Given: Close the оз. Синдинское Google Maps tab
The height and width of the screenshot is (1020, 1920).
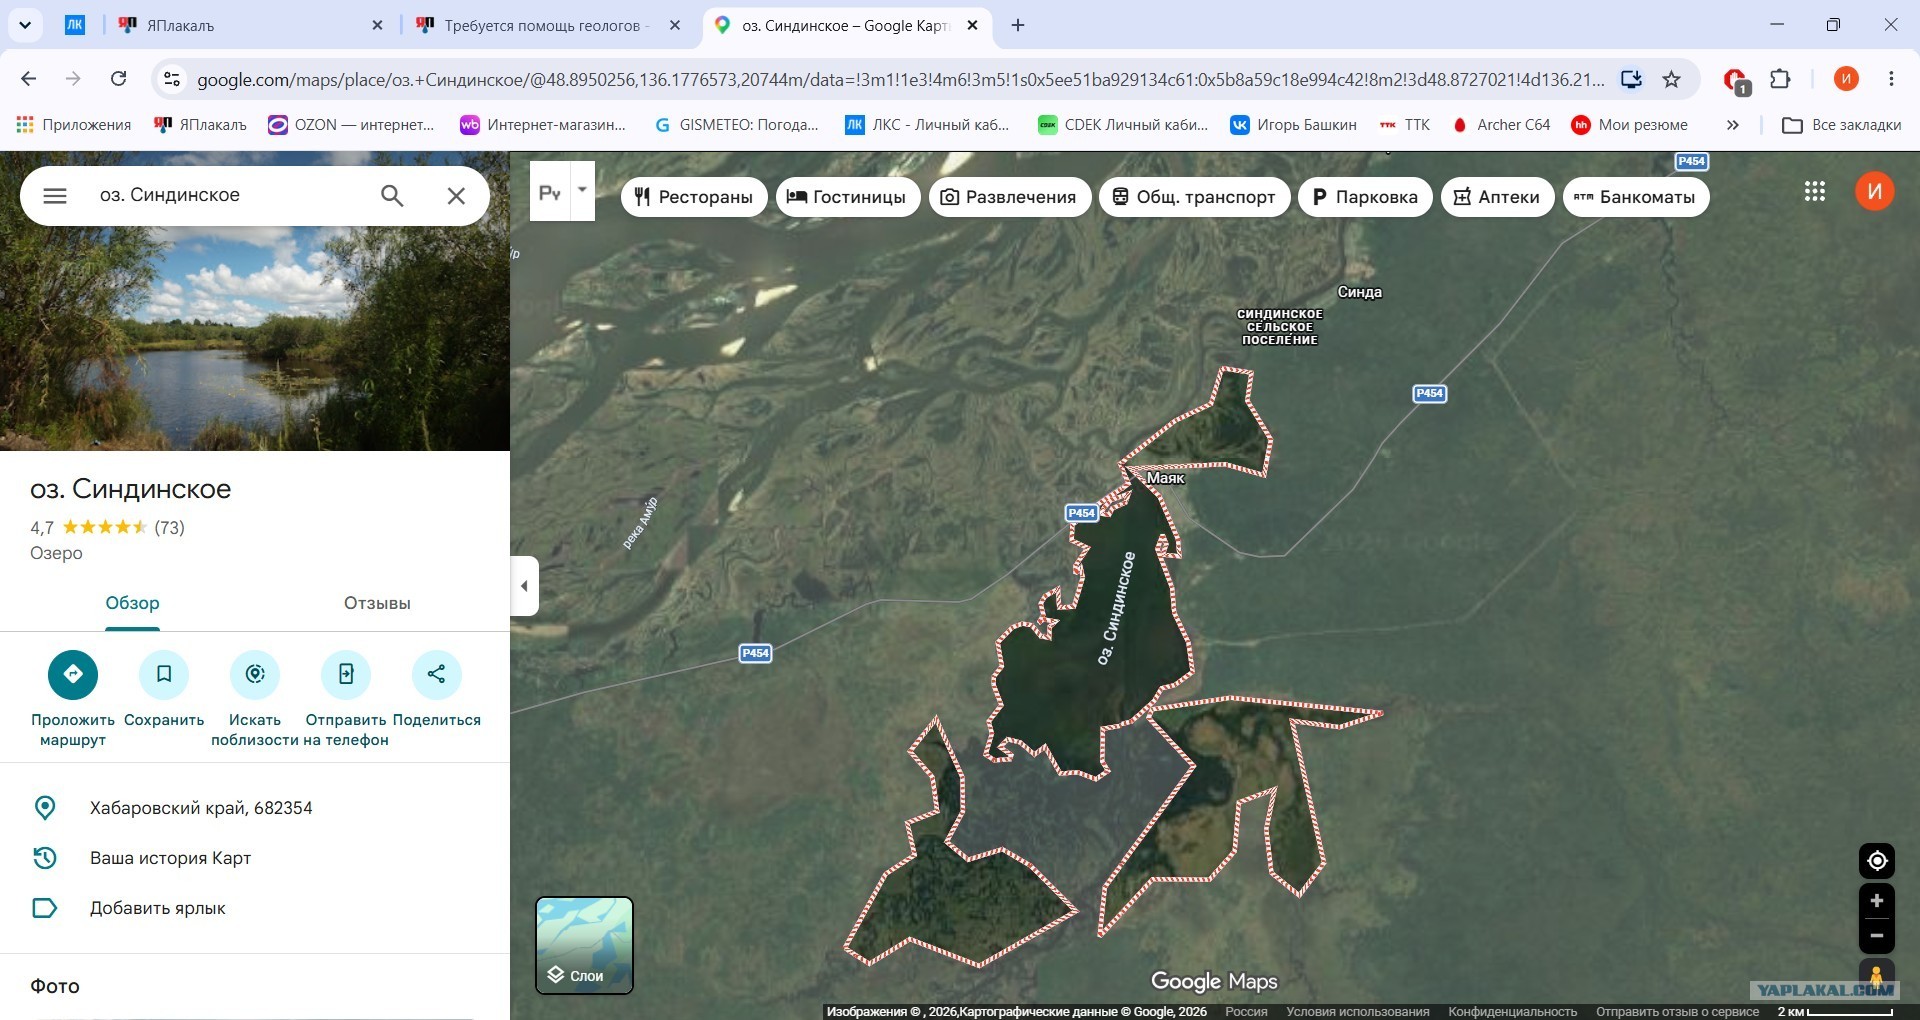Looking at the screenshot, I should 972,25.
